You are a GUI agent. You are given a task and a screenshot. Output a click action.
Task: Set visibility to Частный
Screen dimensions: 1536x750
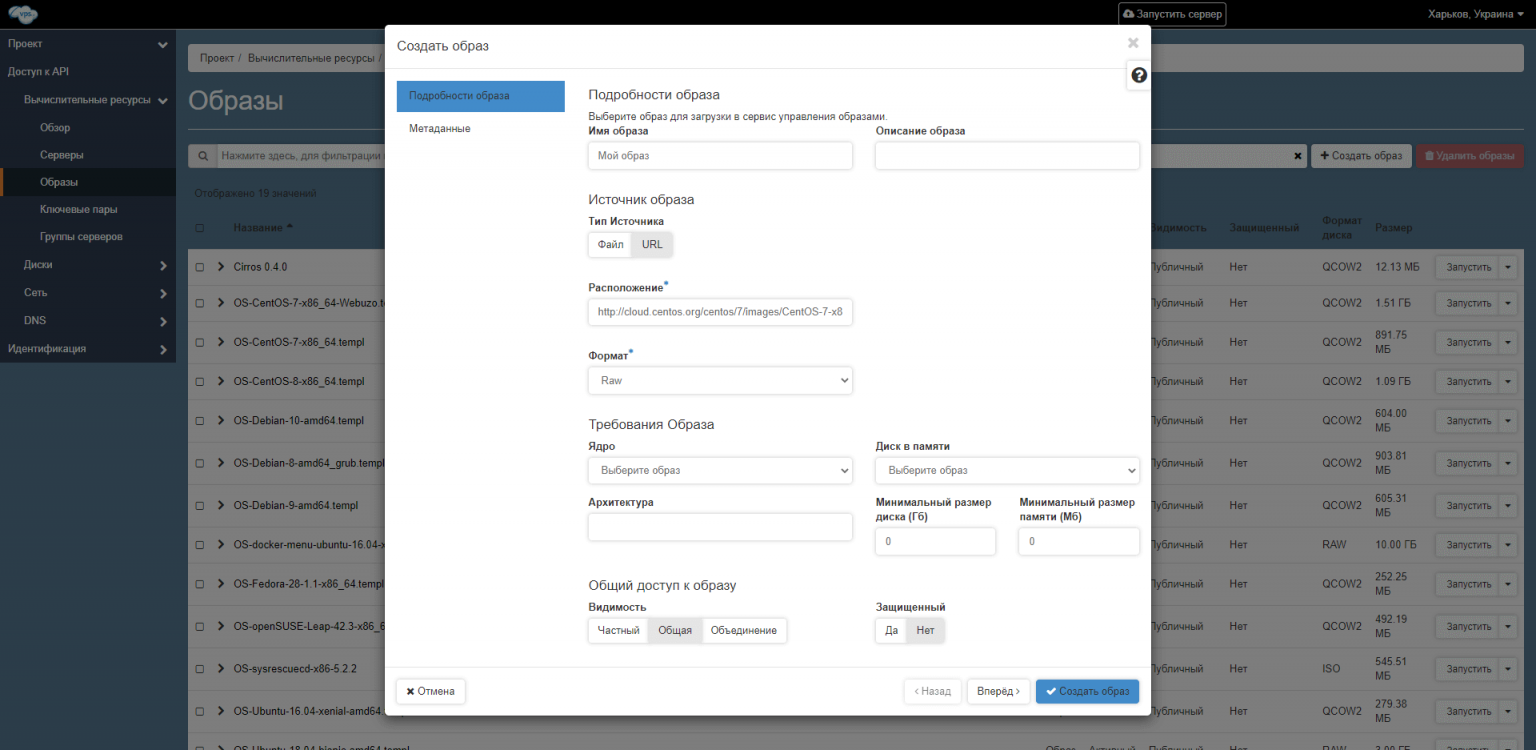click(618, 630)
